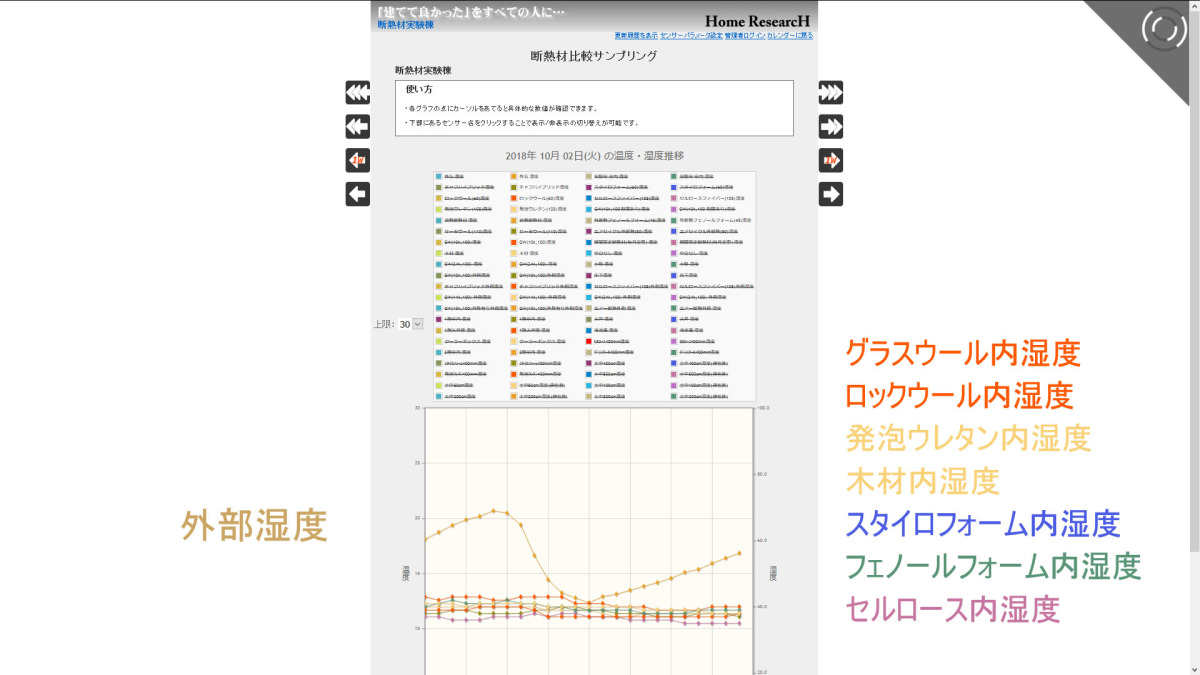Viewport: 1200px width, 675px height.
Task: Go forward one week with right 1W arrow
Action: pos(830,161)
